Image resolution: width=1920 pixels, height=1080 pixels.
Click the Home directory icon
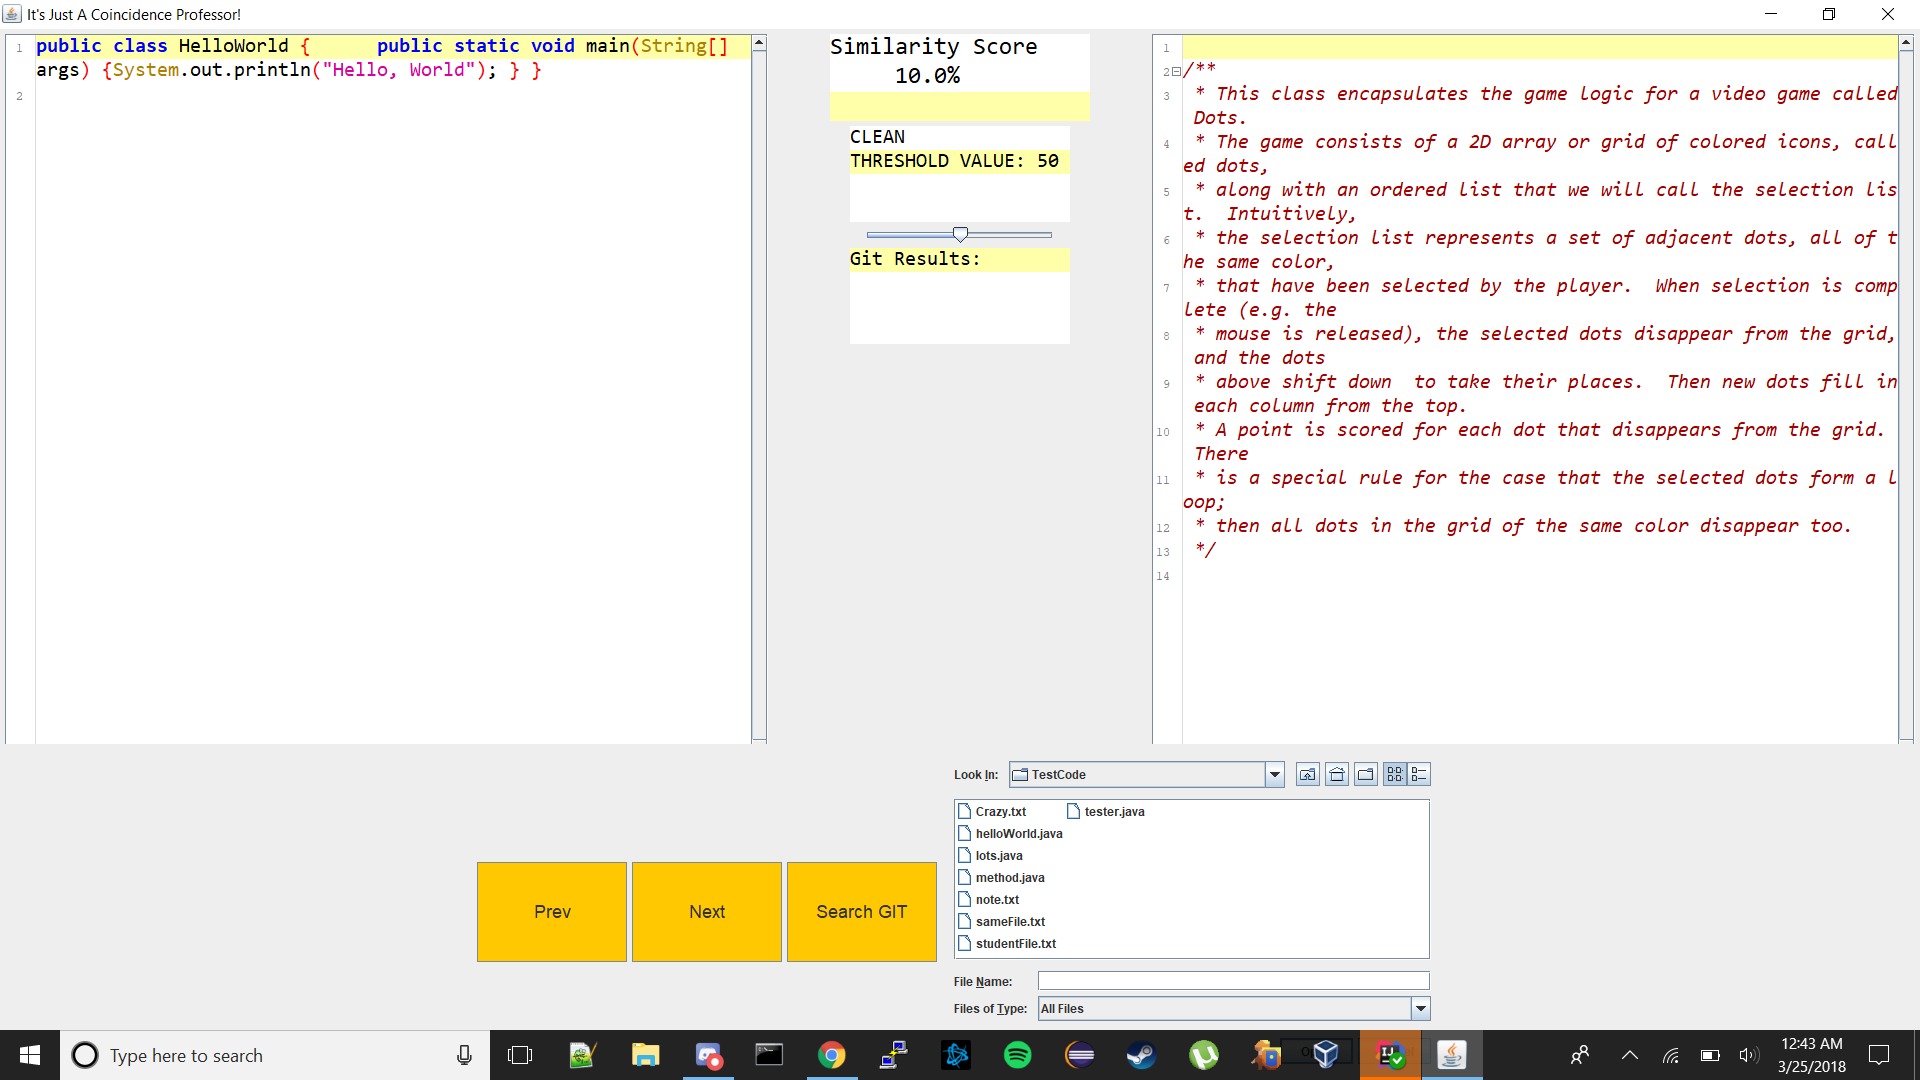(x=1336, y=775)
